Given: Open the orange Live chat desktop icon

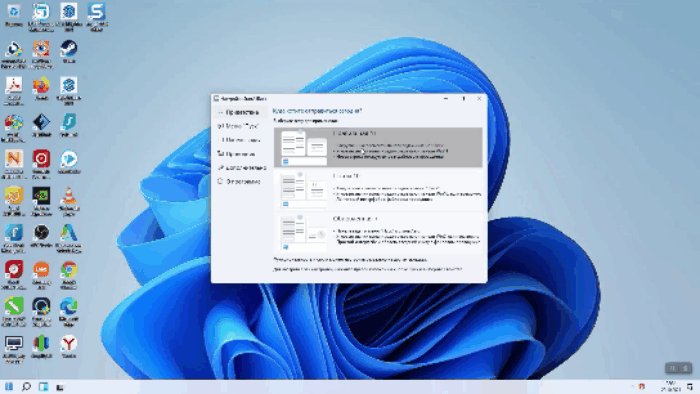Looking at the screenshot, I should click(x=41, y=275).
